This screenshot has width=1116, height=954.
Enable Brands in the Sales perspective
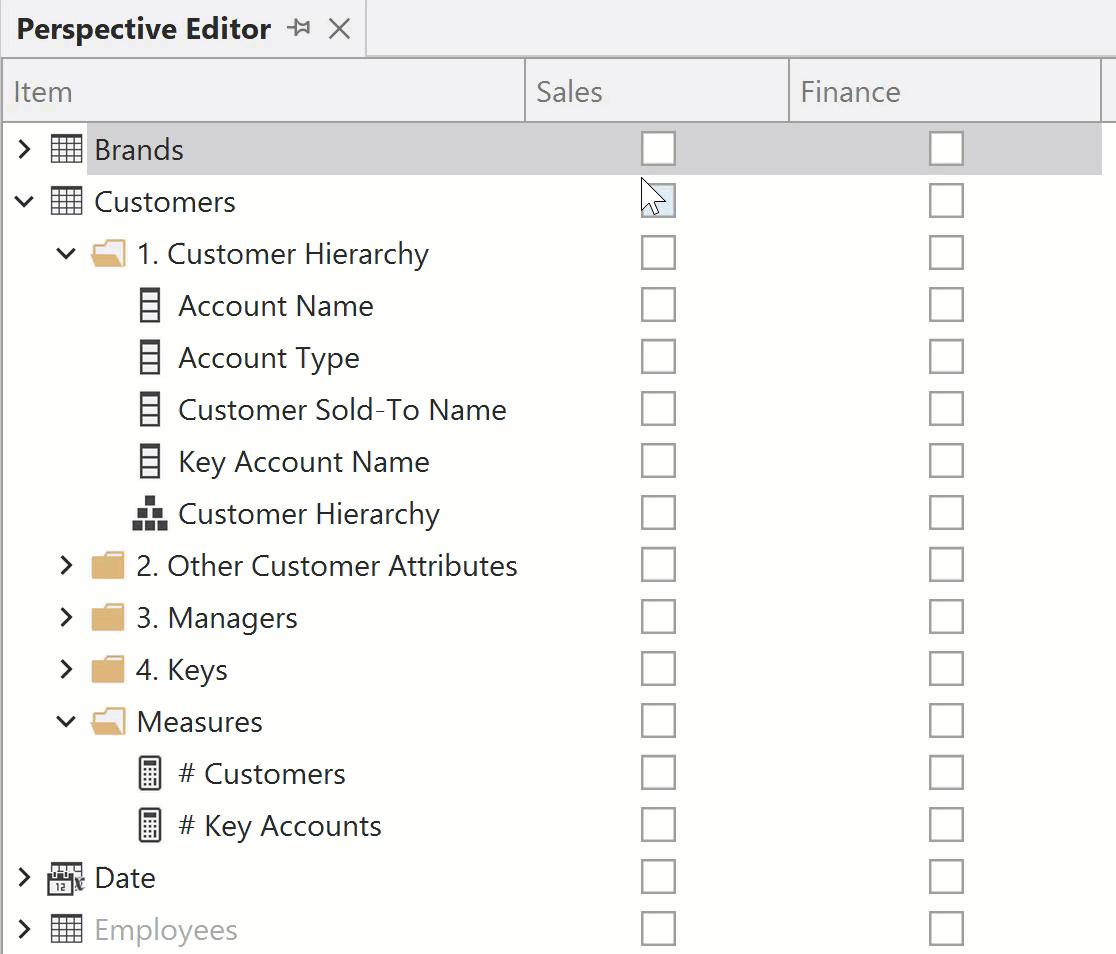[x=658, y=148]
